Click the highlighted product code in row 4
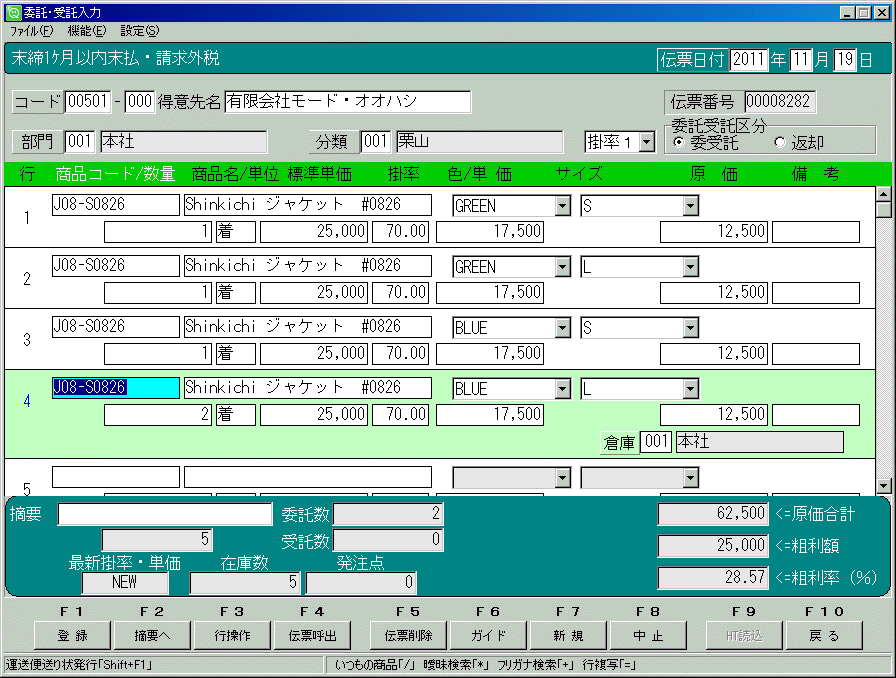 [115, 388]
